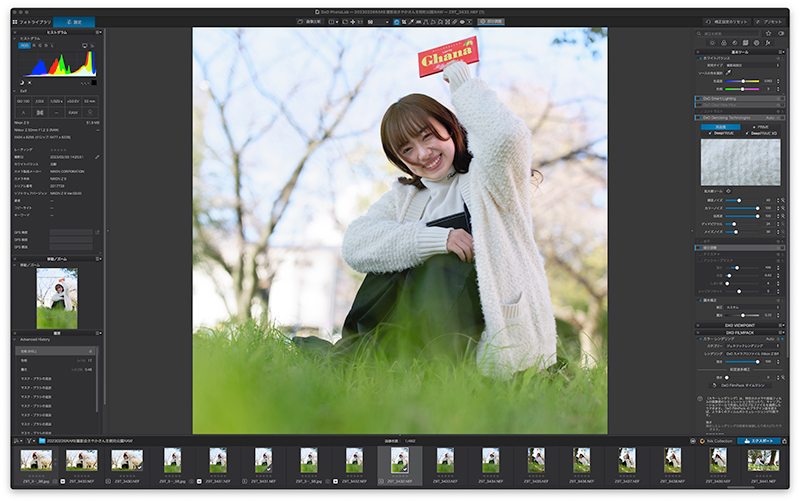Image resolution: width=800 pixels, height=502 pixels.
Task: Click the highlight clipping sun icon
Action: coord(30,83)
